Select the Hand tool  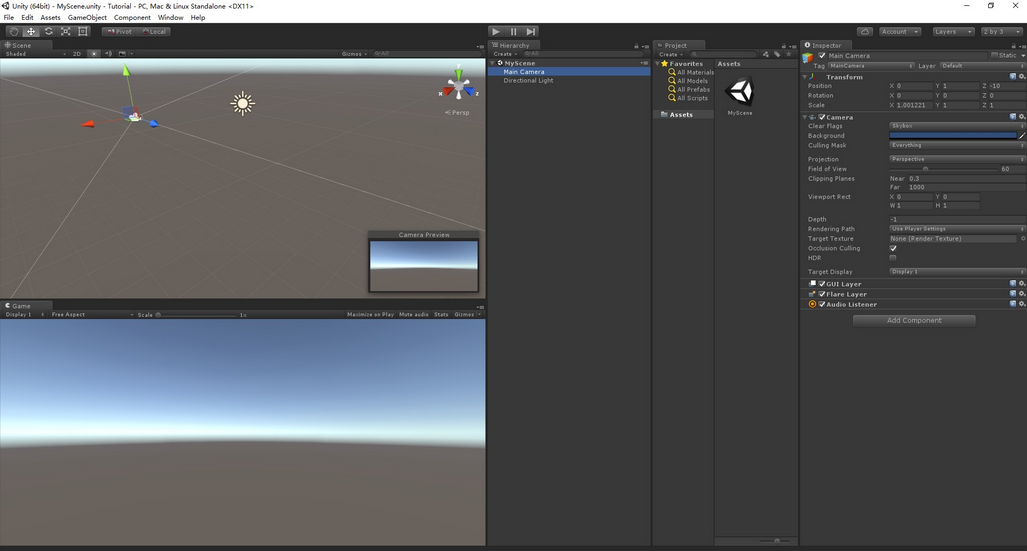click(x=13, y=31)
